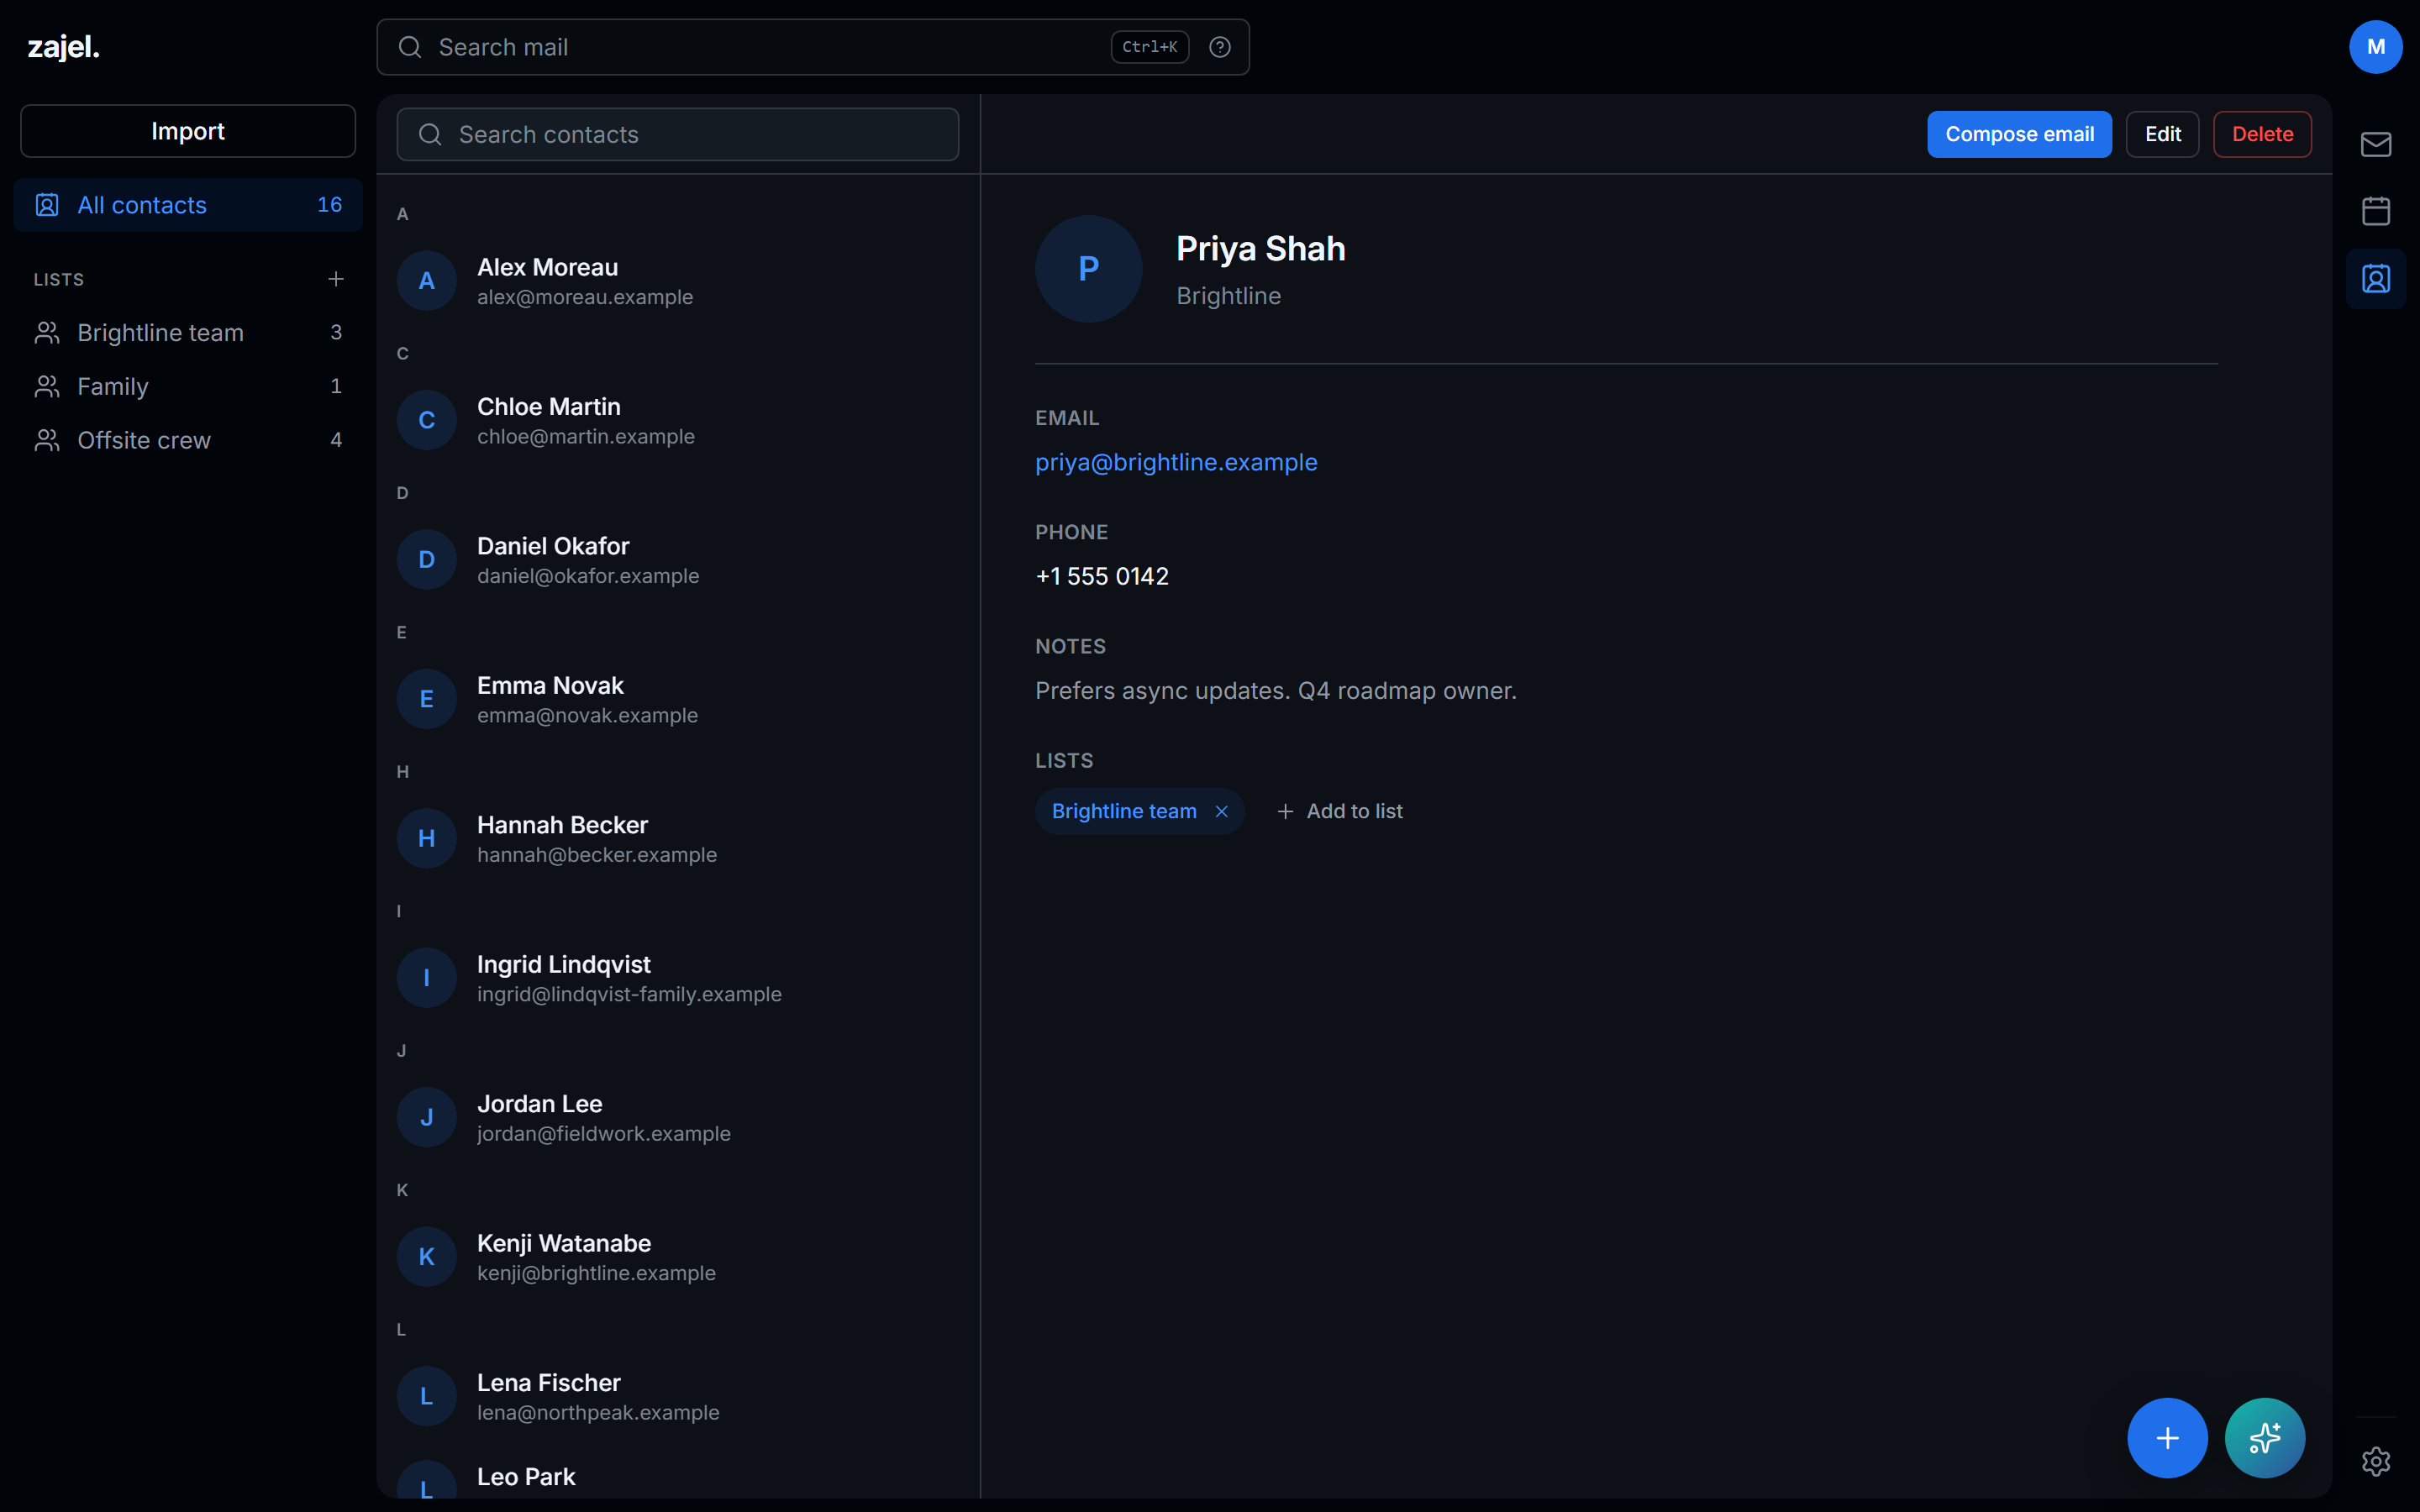Open the Offsite crew list
The image size is (2420, 1512).
[188, 440]
